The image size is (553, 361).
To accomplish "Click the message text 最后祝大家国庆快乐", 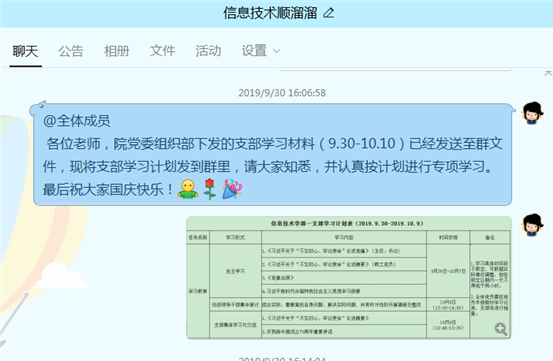I will click(103, 190).
